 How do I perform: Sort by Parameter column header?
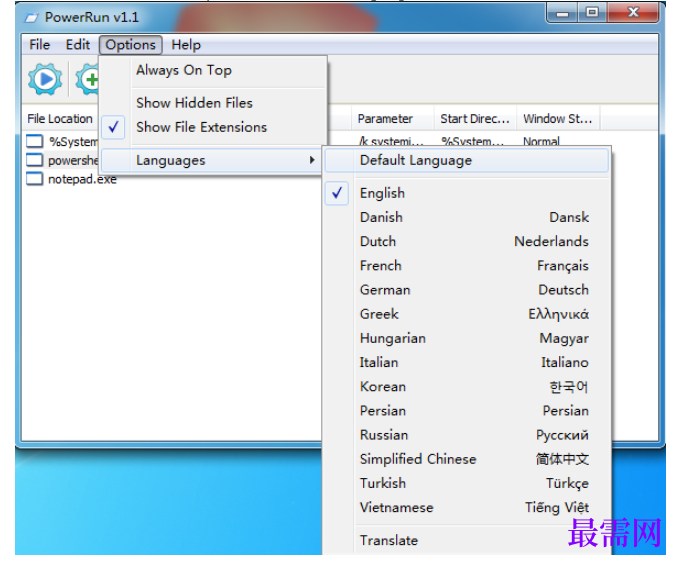click(392, 119)
